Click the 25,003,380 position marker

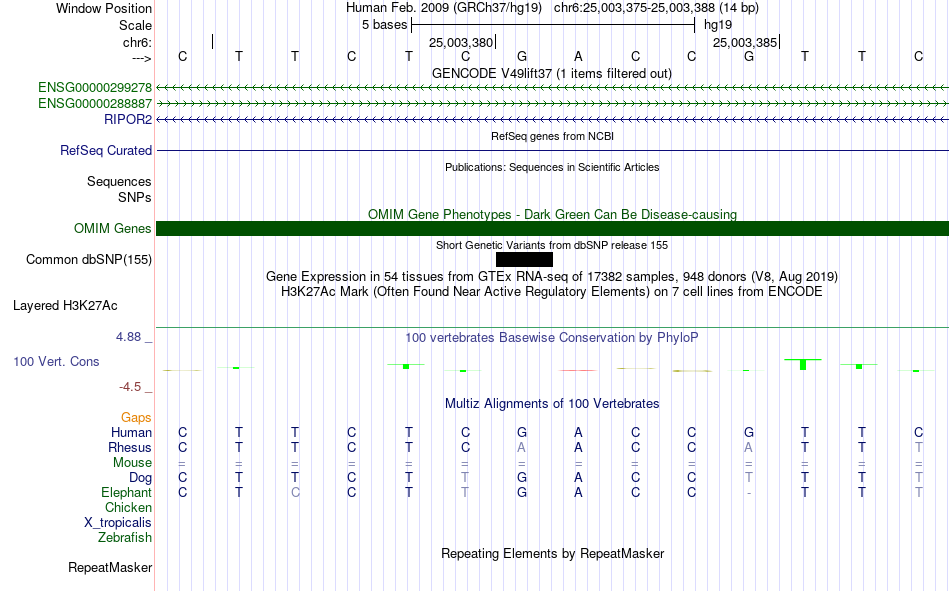(461, 42)
